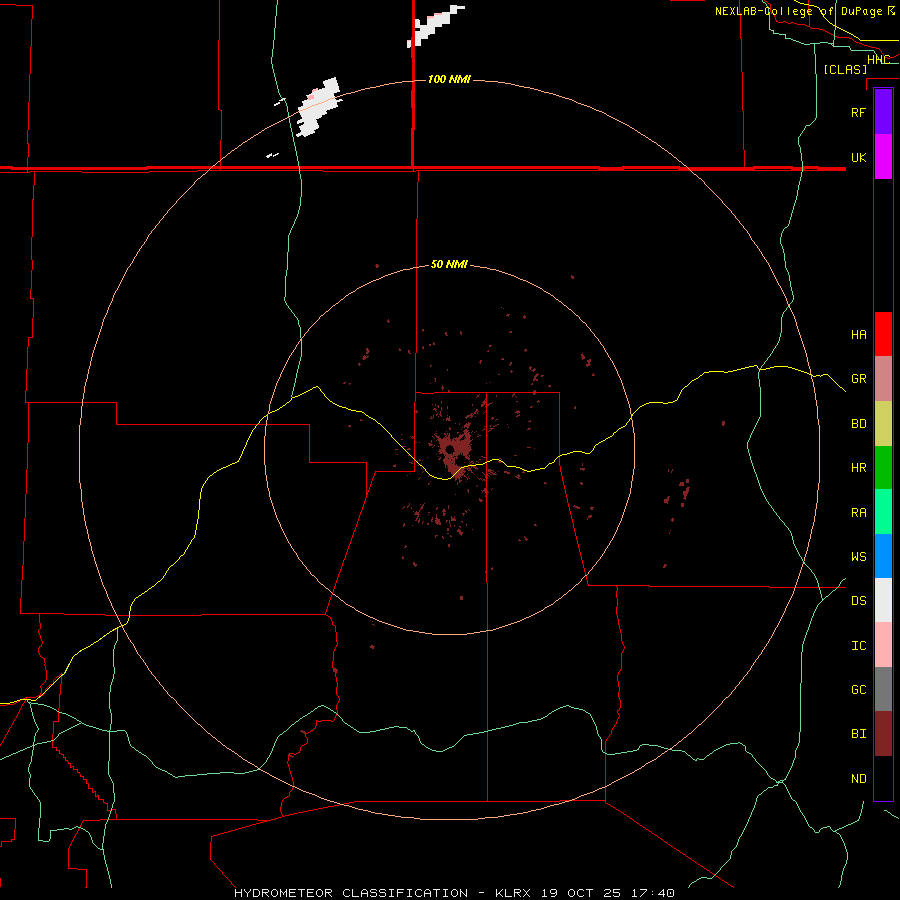Click the RF legend label
The image size is (900, 900).
pyautogui.click(x=858, y=112)
